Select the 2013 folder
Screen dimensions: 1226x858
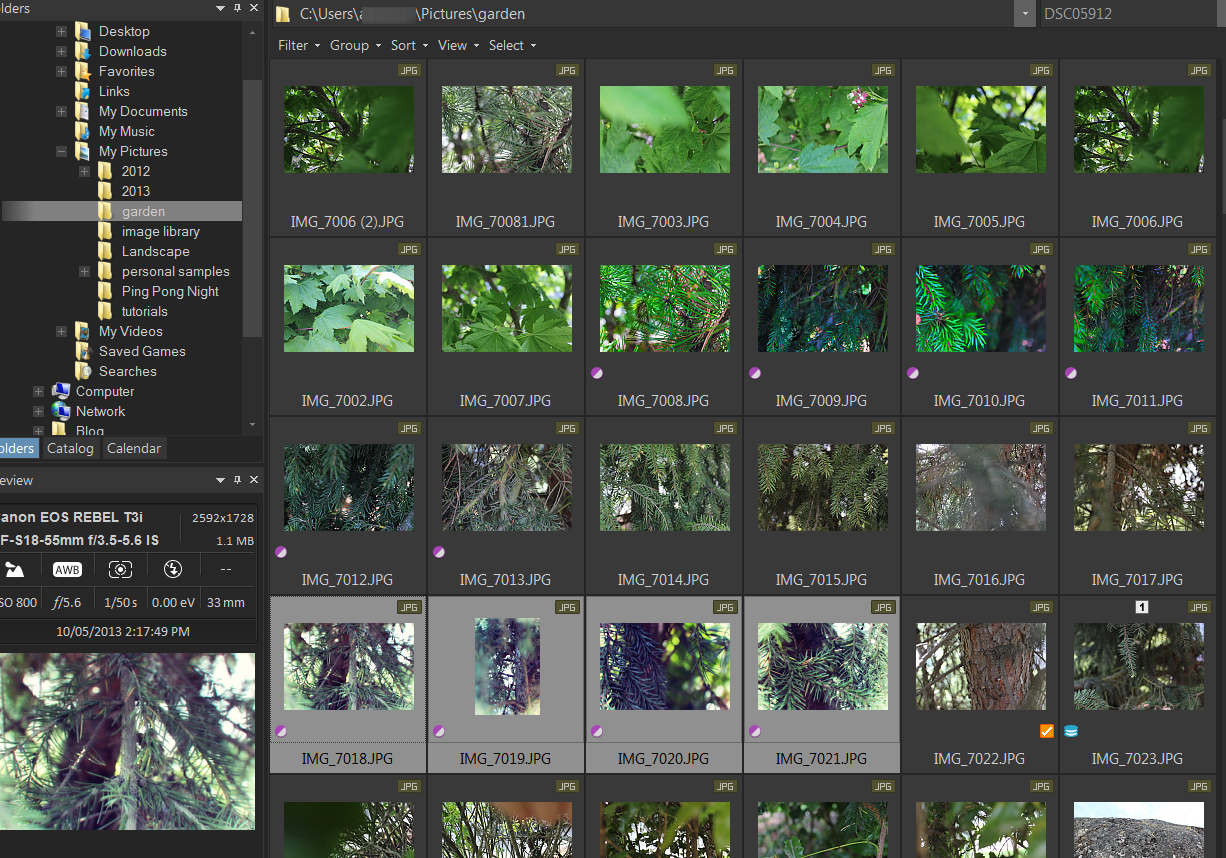(x=136, y=191)
